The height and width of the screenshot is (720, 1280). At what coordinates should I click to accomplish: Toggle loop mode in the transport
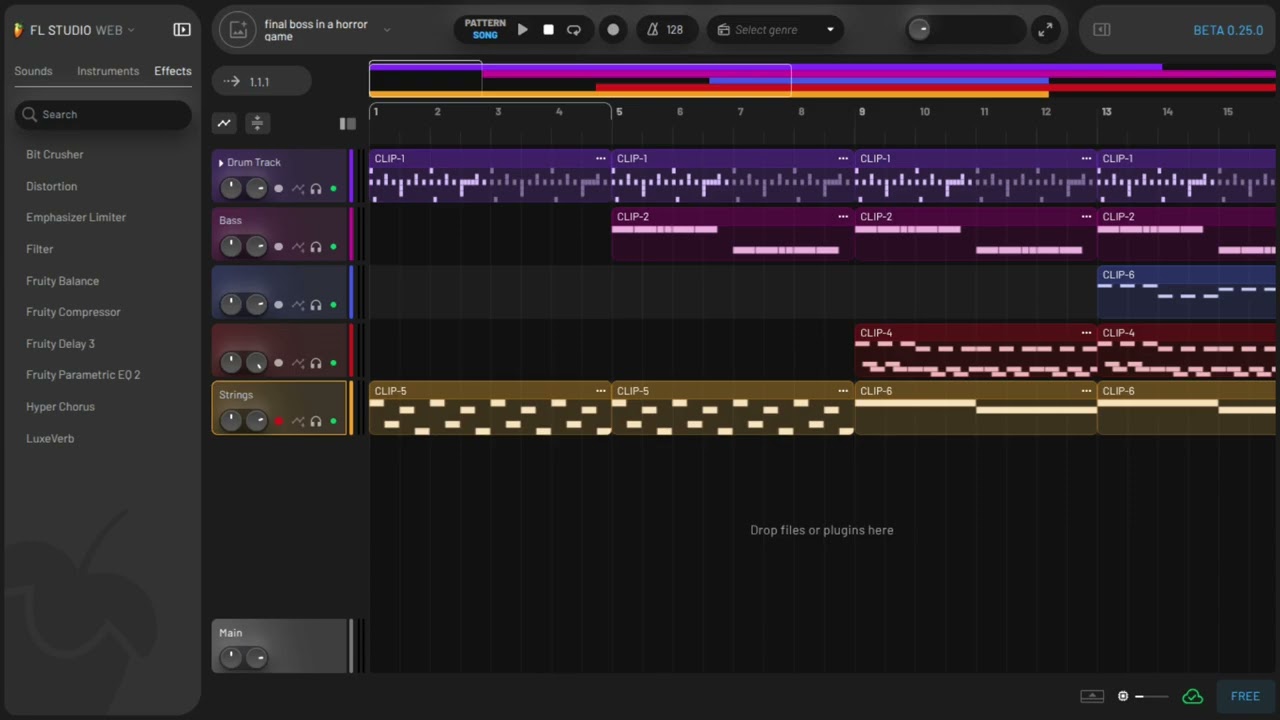click(x=574, y=30)
